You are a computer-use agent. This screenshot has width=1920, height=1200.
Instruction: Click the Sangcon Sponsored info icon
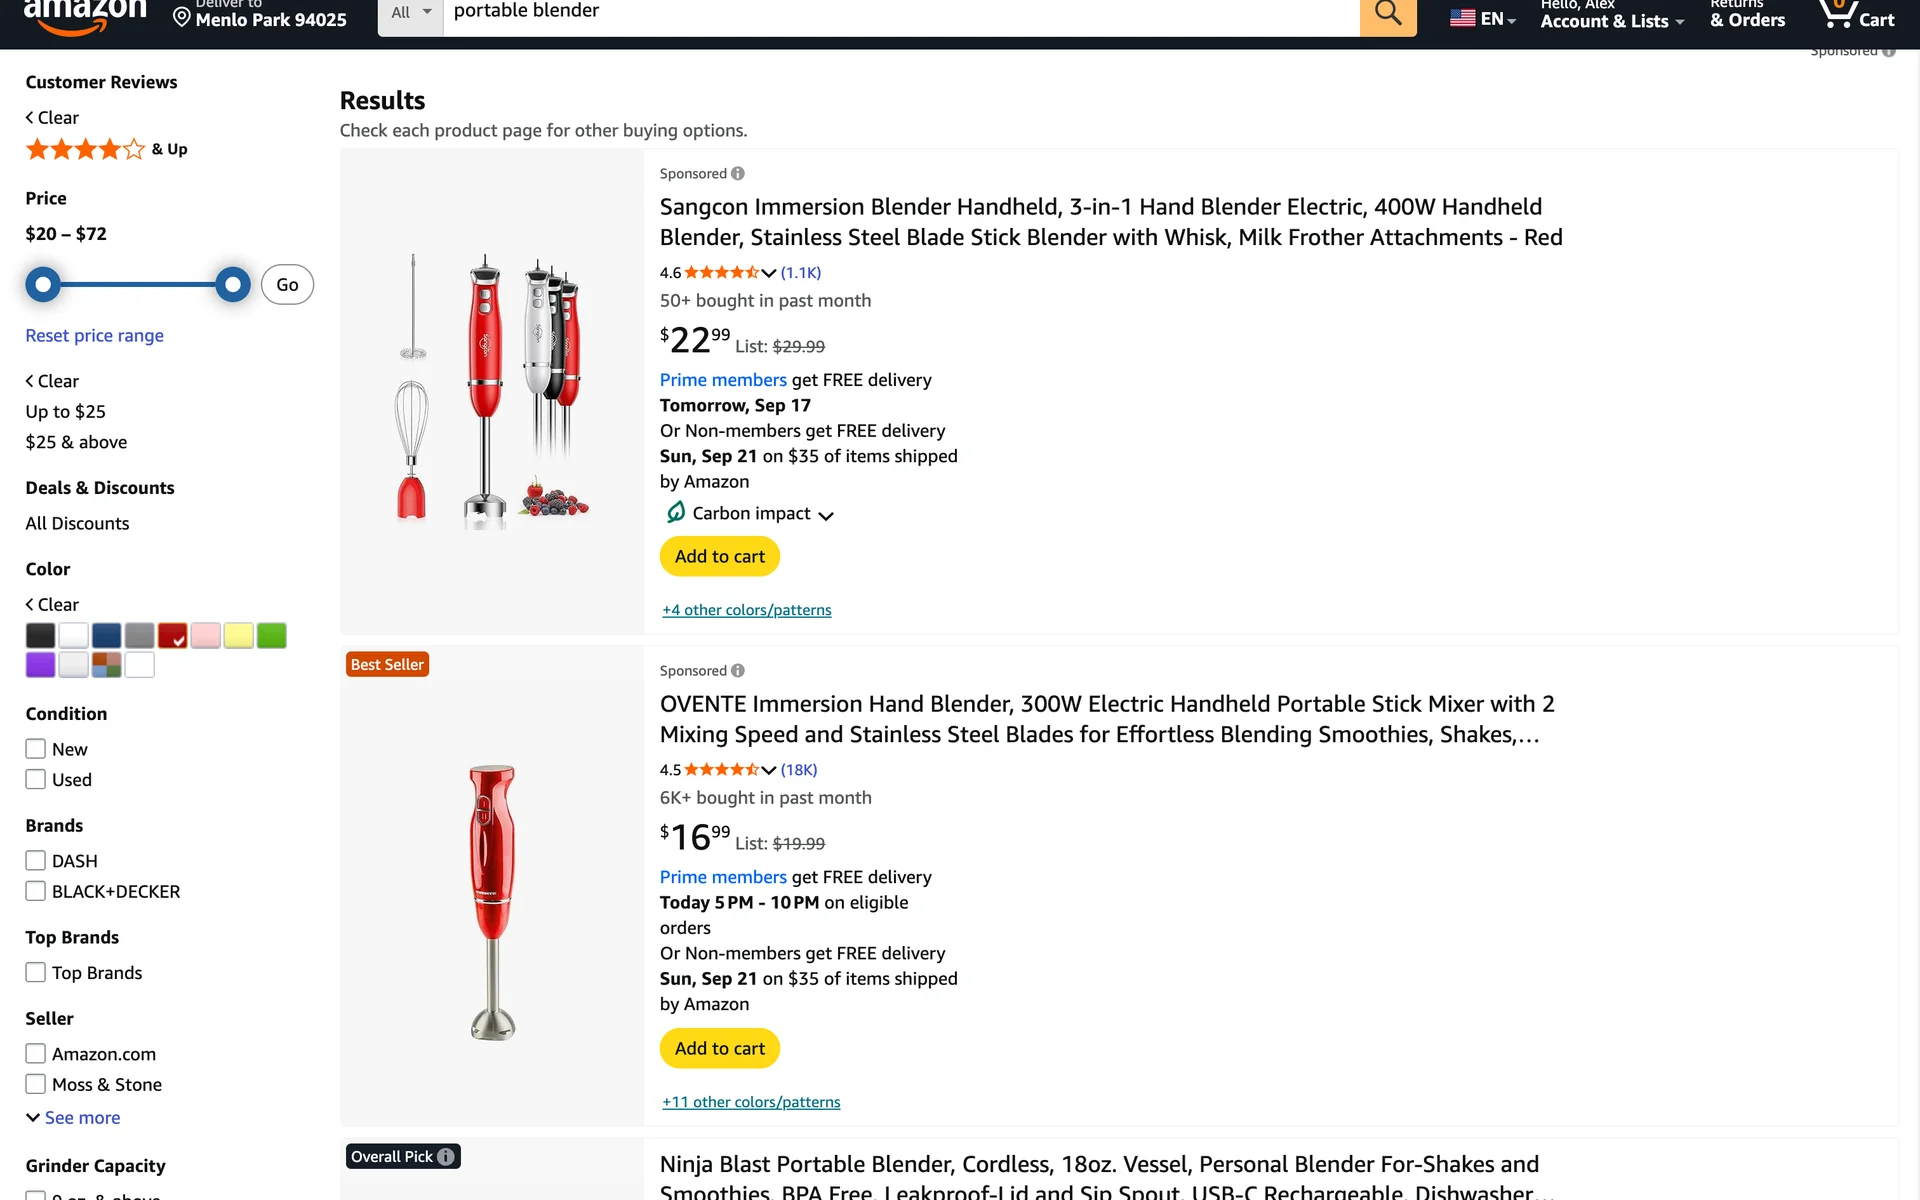(738, 174)
